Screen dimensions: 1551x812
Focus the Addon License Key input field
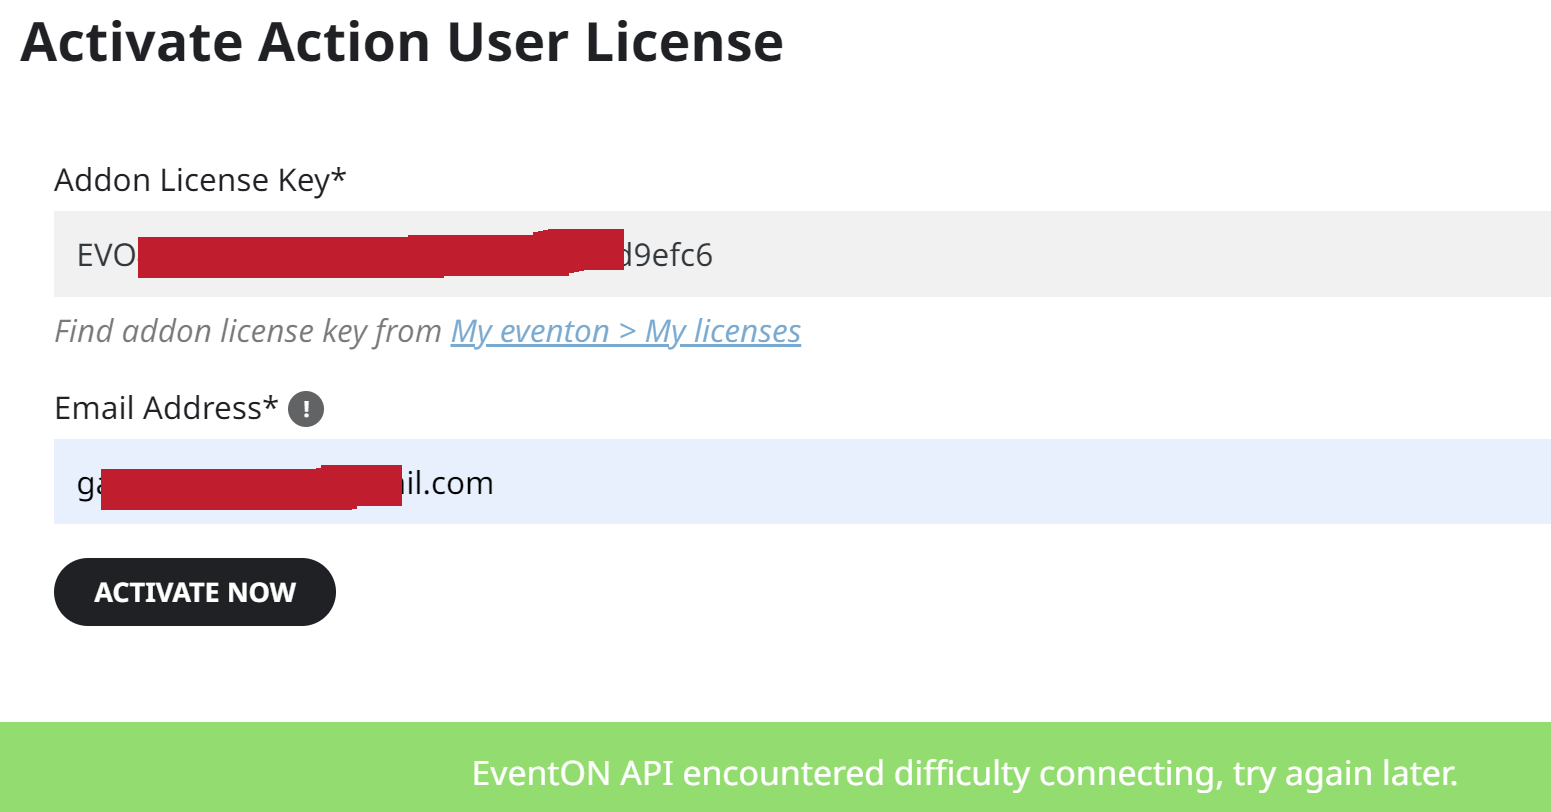click(802, 254)
